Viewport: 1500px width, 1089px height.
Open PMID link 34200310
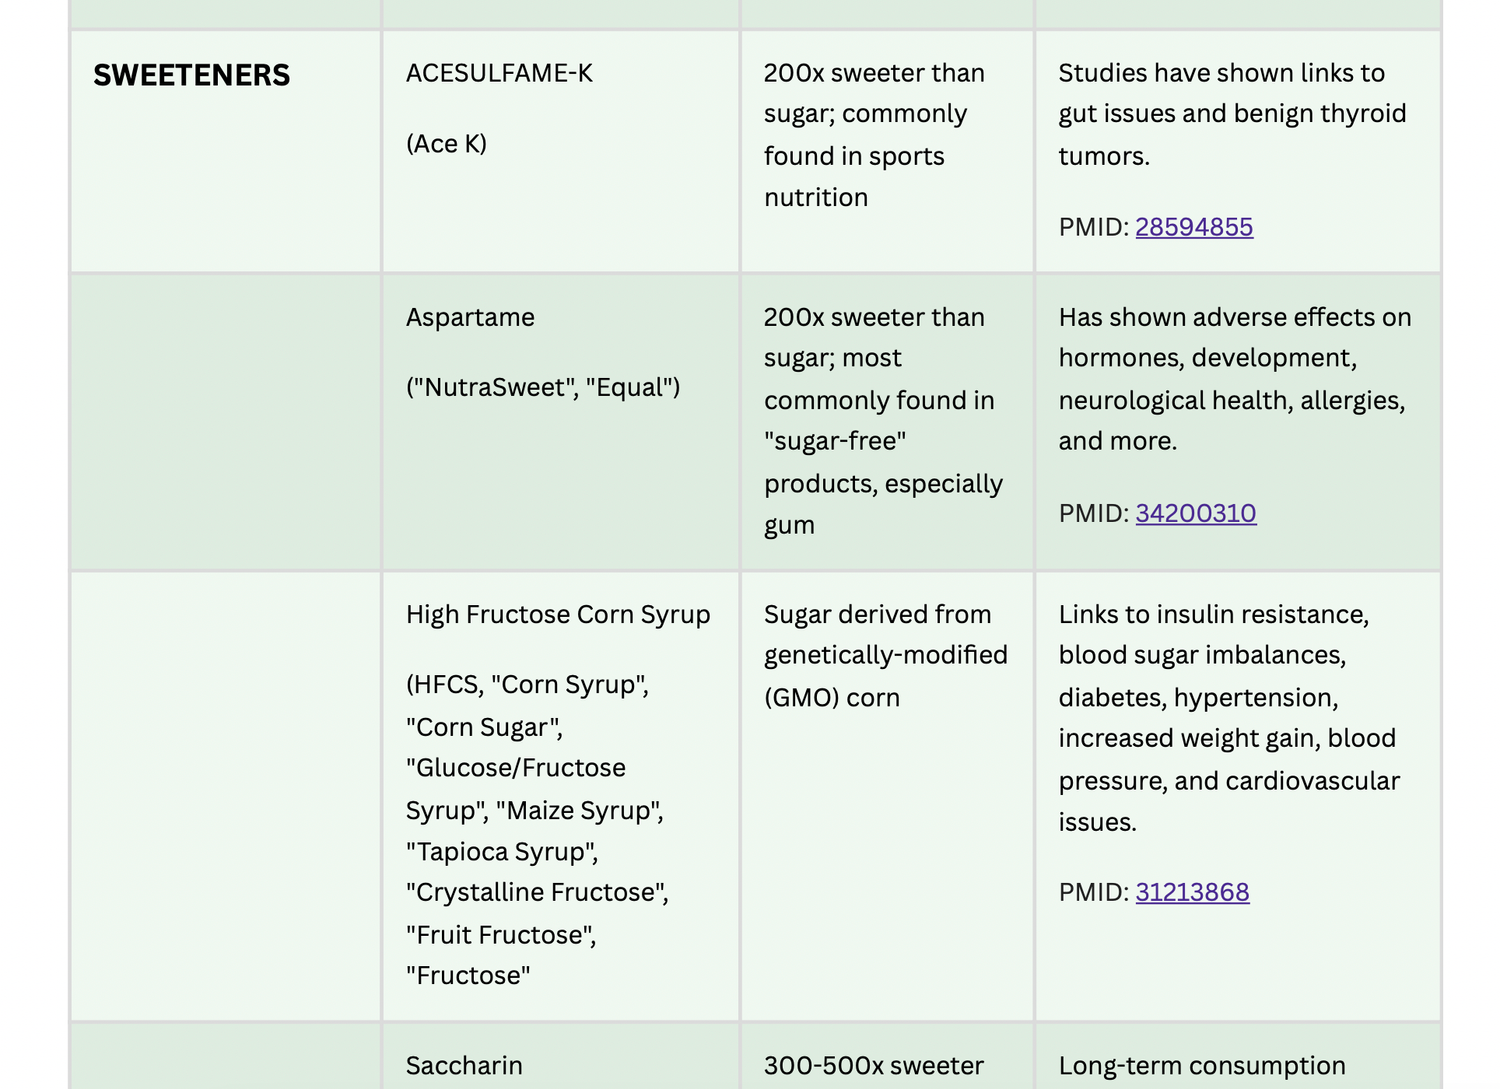(1195, 513)
